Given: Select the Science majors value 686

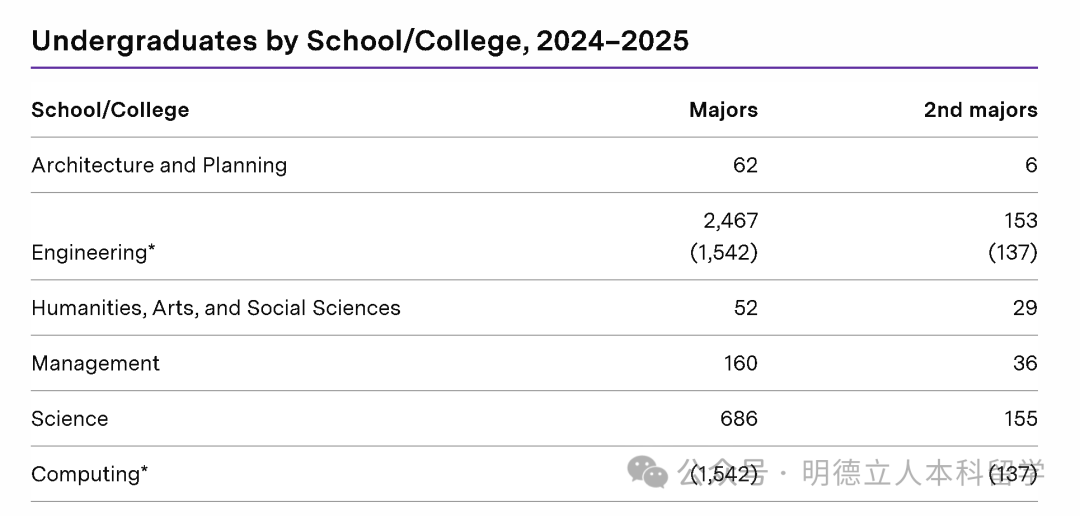Looking at the screenshot, I should pyautogui.click(x=739, y=419).
